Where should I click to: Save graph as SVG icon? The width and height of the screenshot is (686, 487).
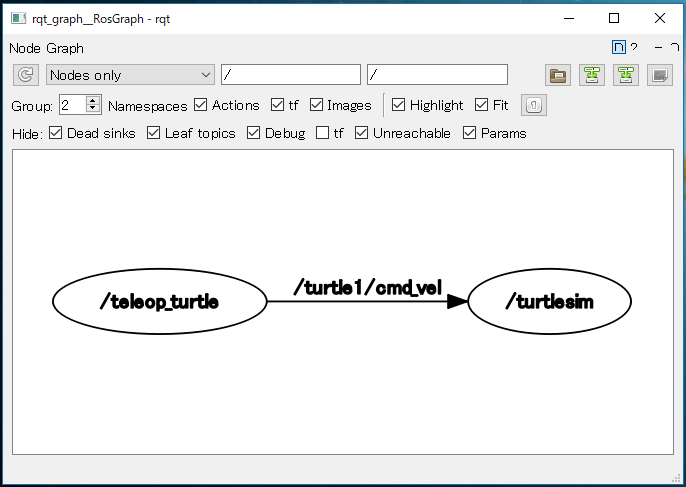click(626, 75)
